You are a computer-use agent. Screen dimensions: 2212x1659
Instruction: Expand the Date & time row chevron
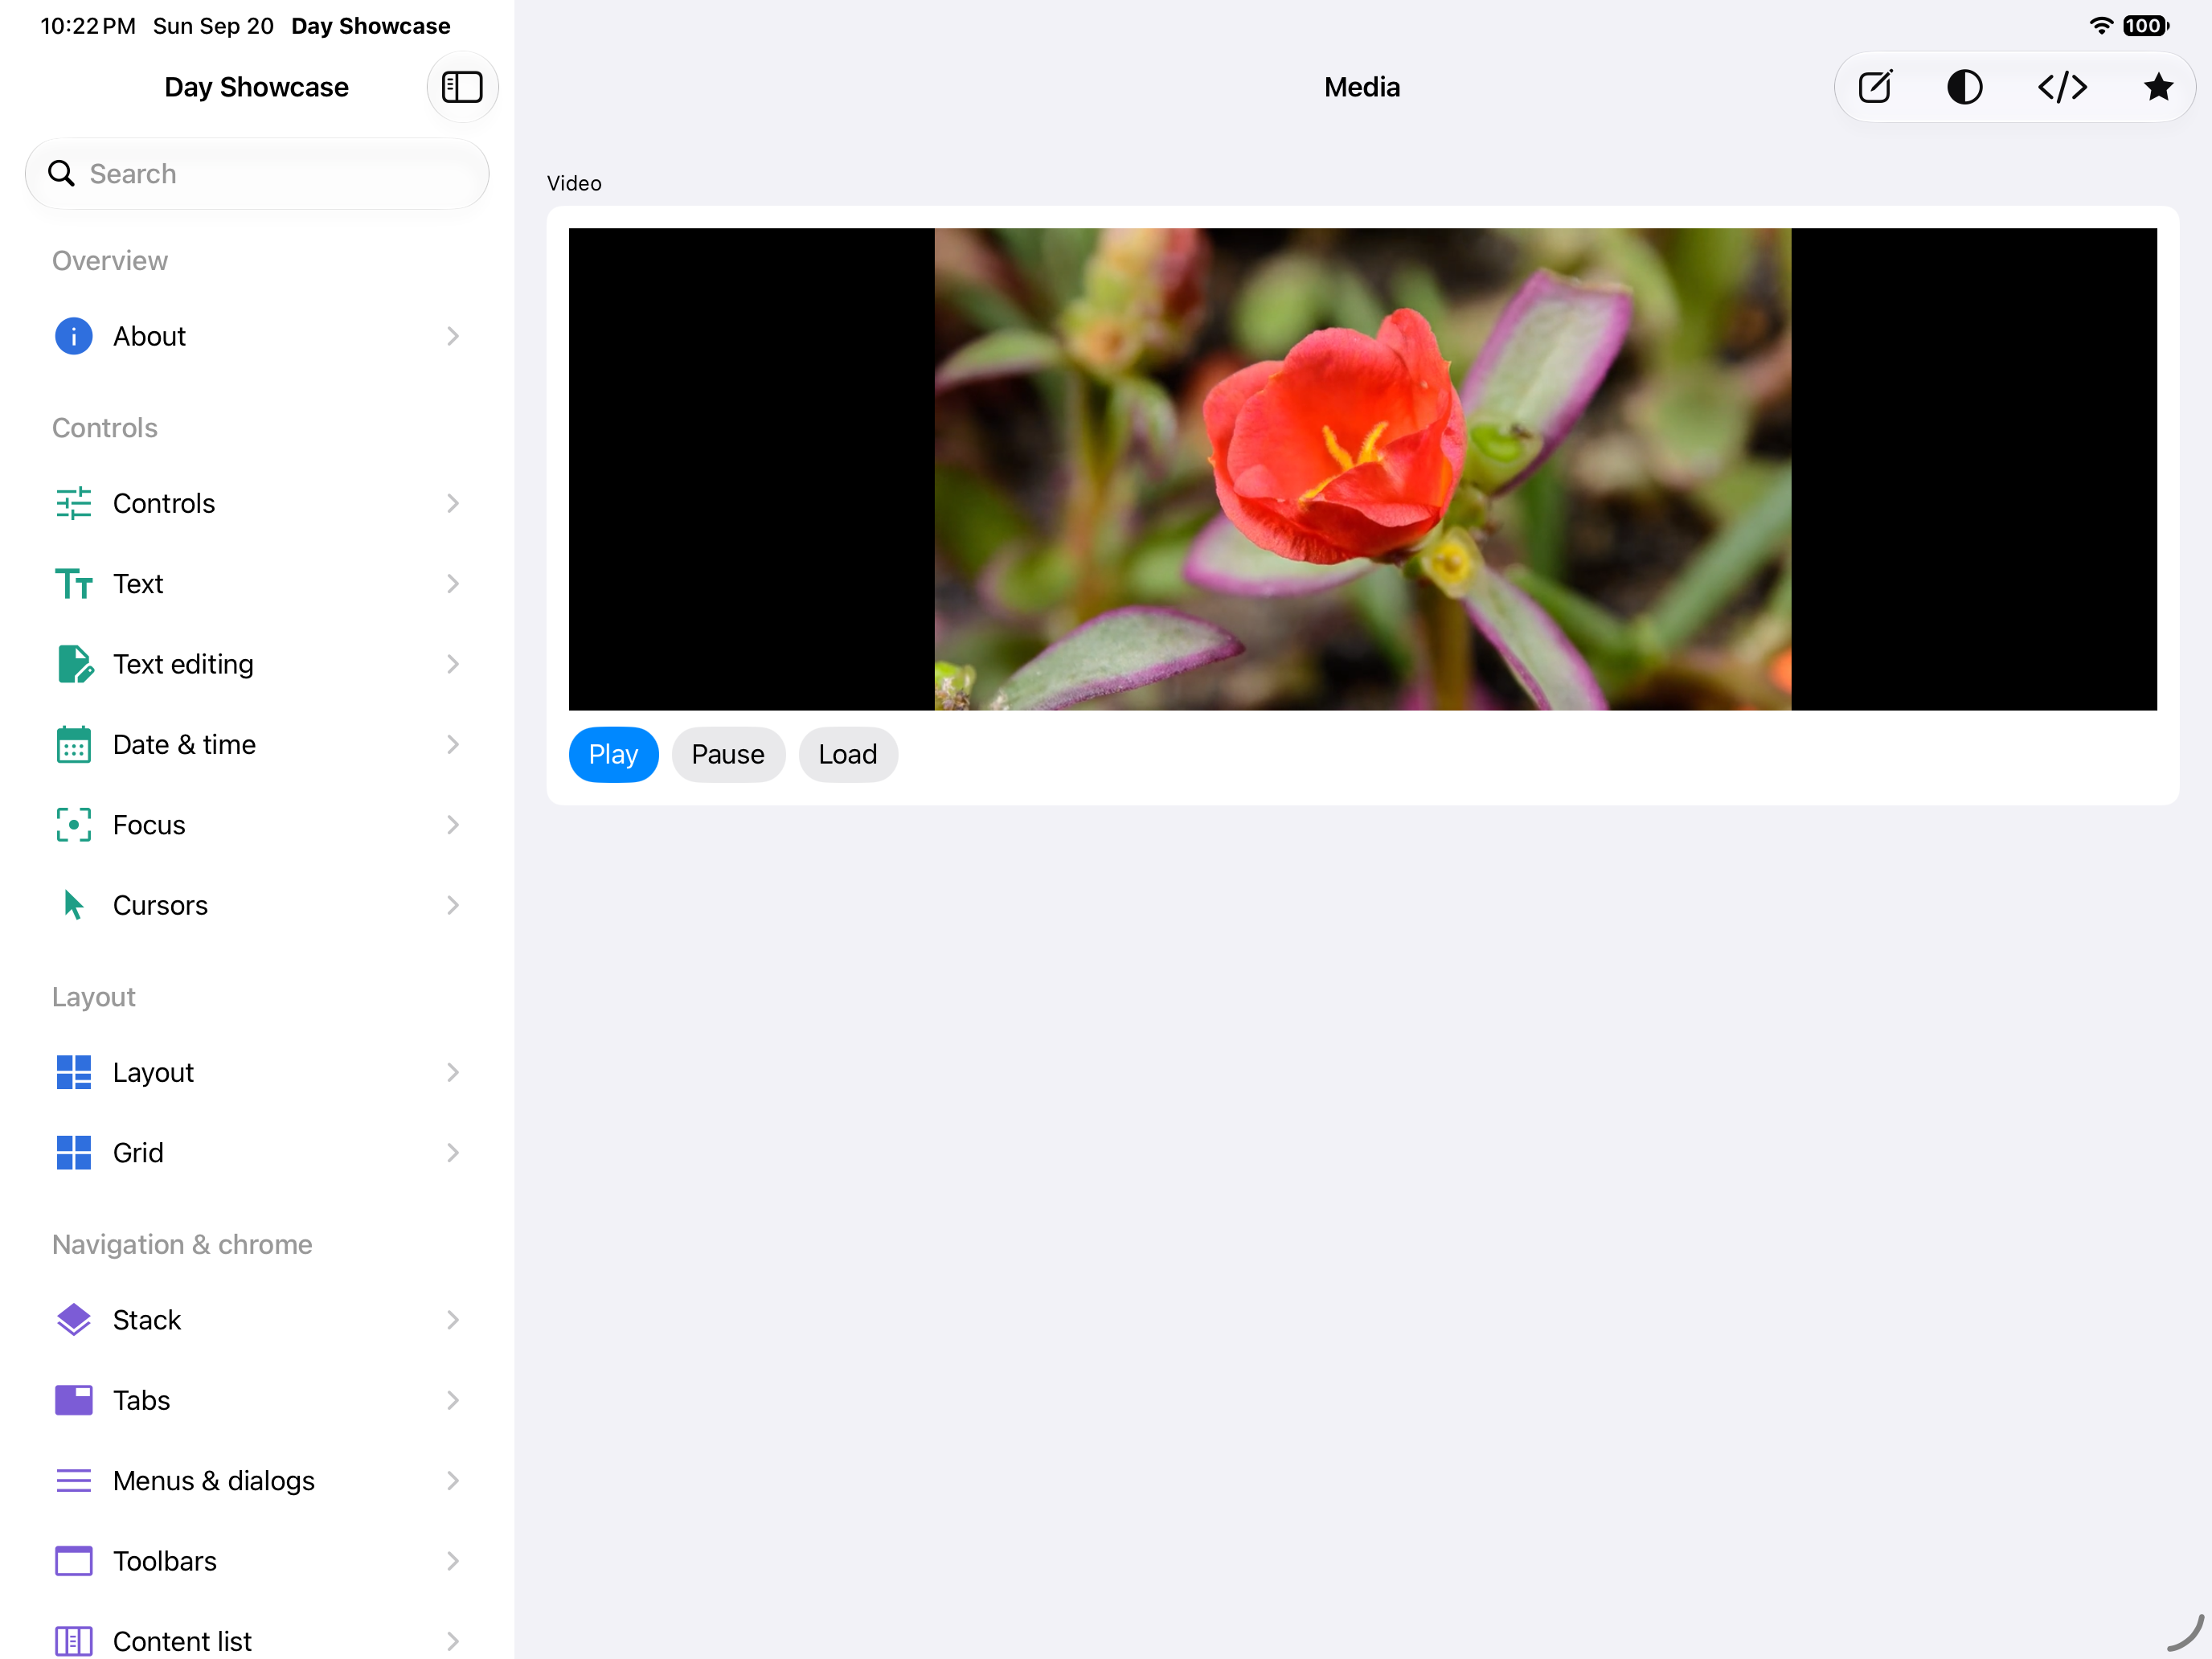tap(453, 744)
